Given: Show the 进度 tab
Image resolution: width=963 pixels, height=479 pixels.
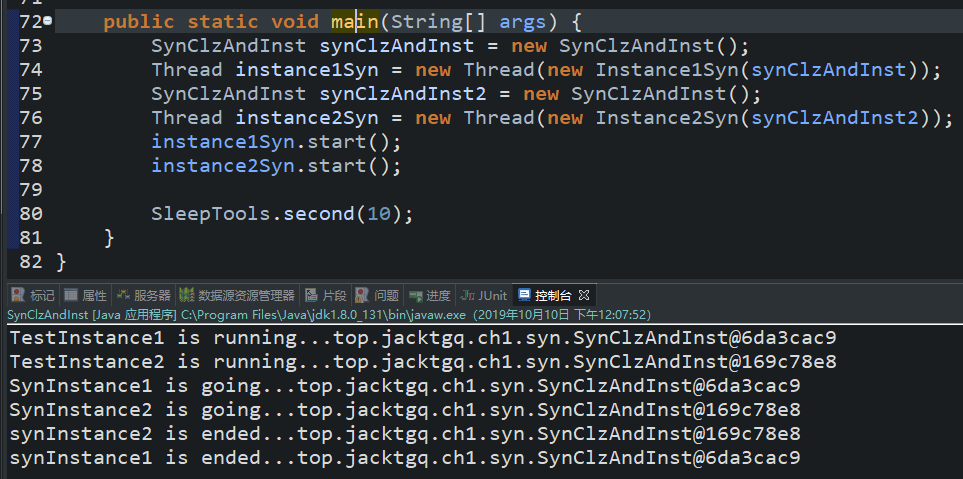Looking at the screenshot, I should [x=431, y=295].
